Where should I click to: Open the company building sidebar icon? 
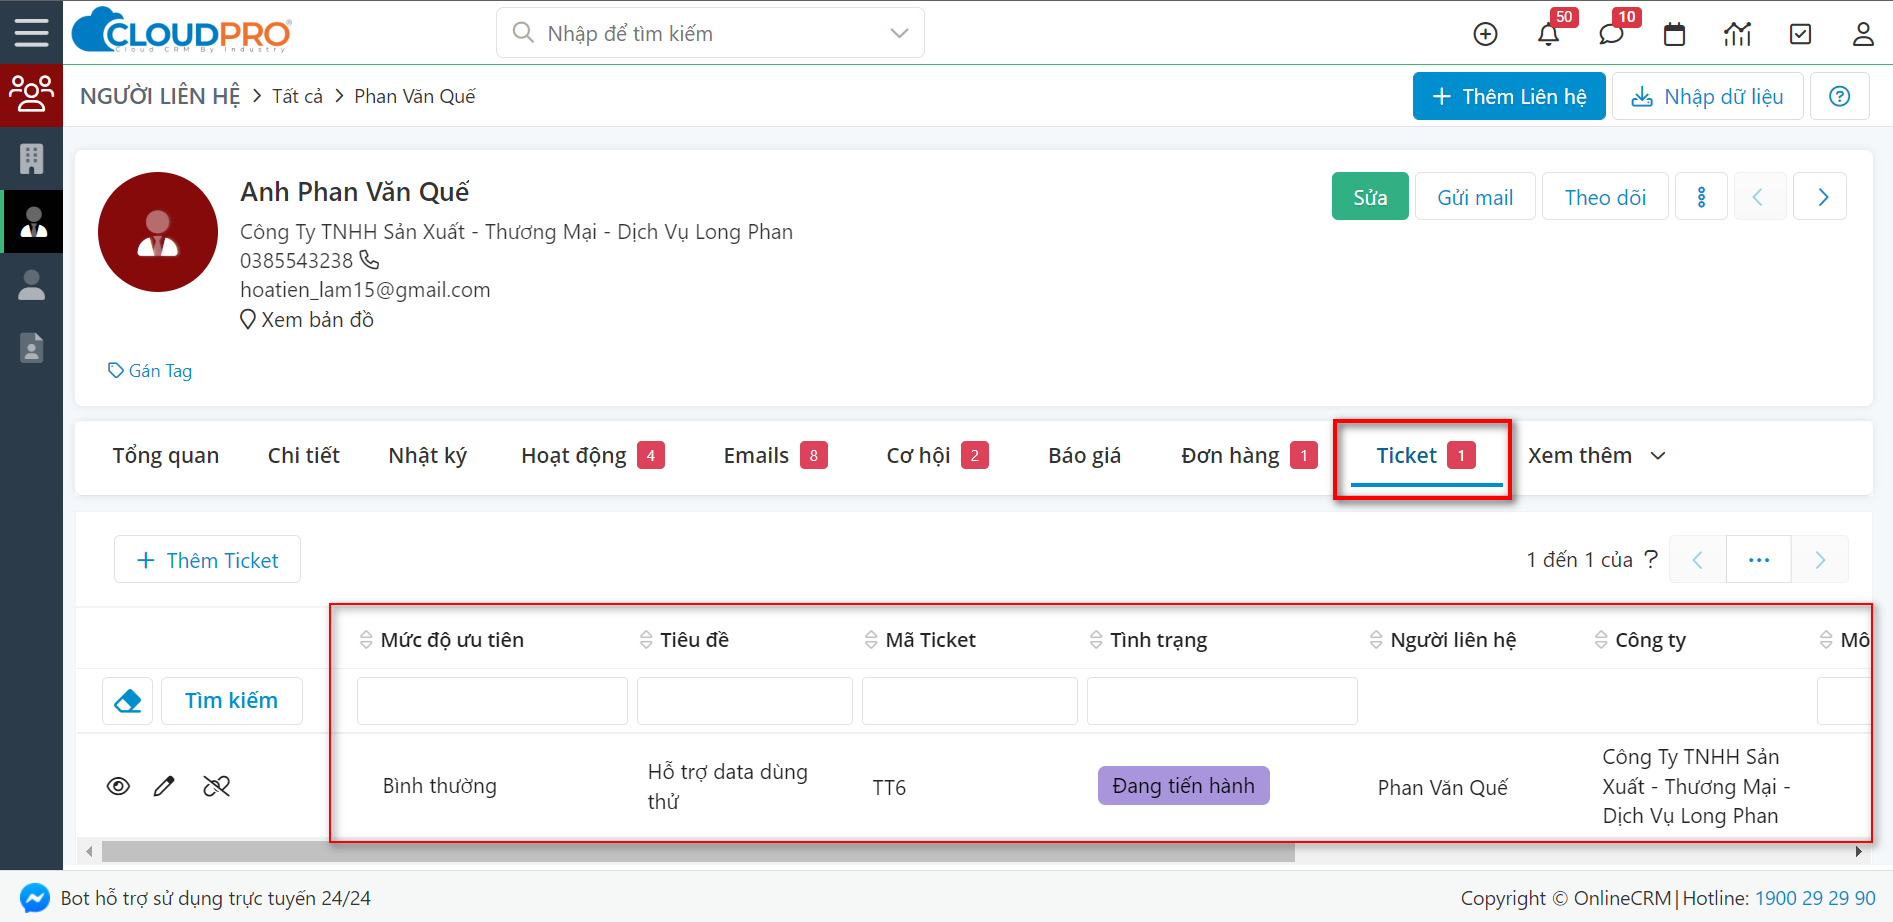(x=31, y=158)
